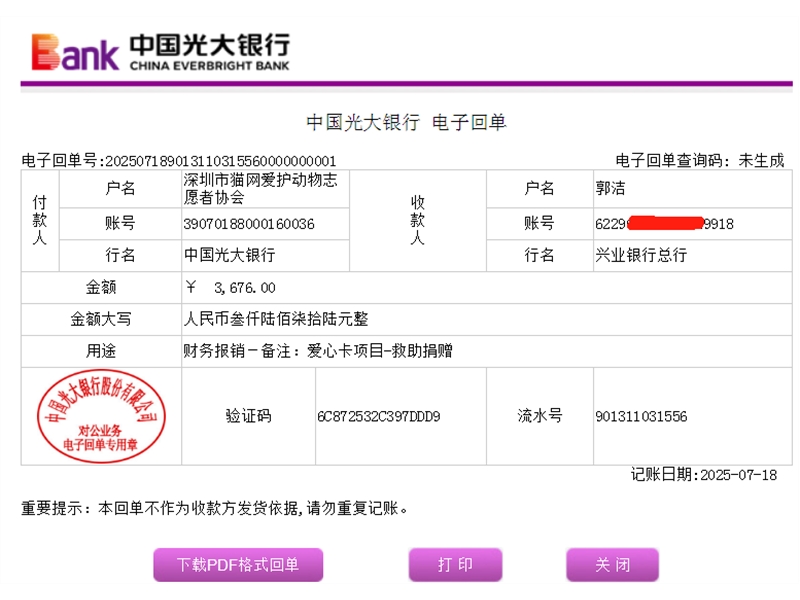Viewport: 800px width, 600px height.
Task: Select the receipt number 2025071890131103155600000000001
Action: [220, 161]
